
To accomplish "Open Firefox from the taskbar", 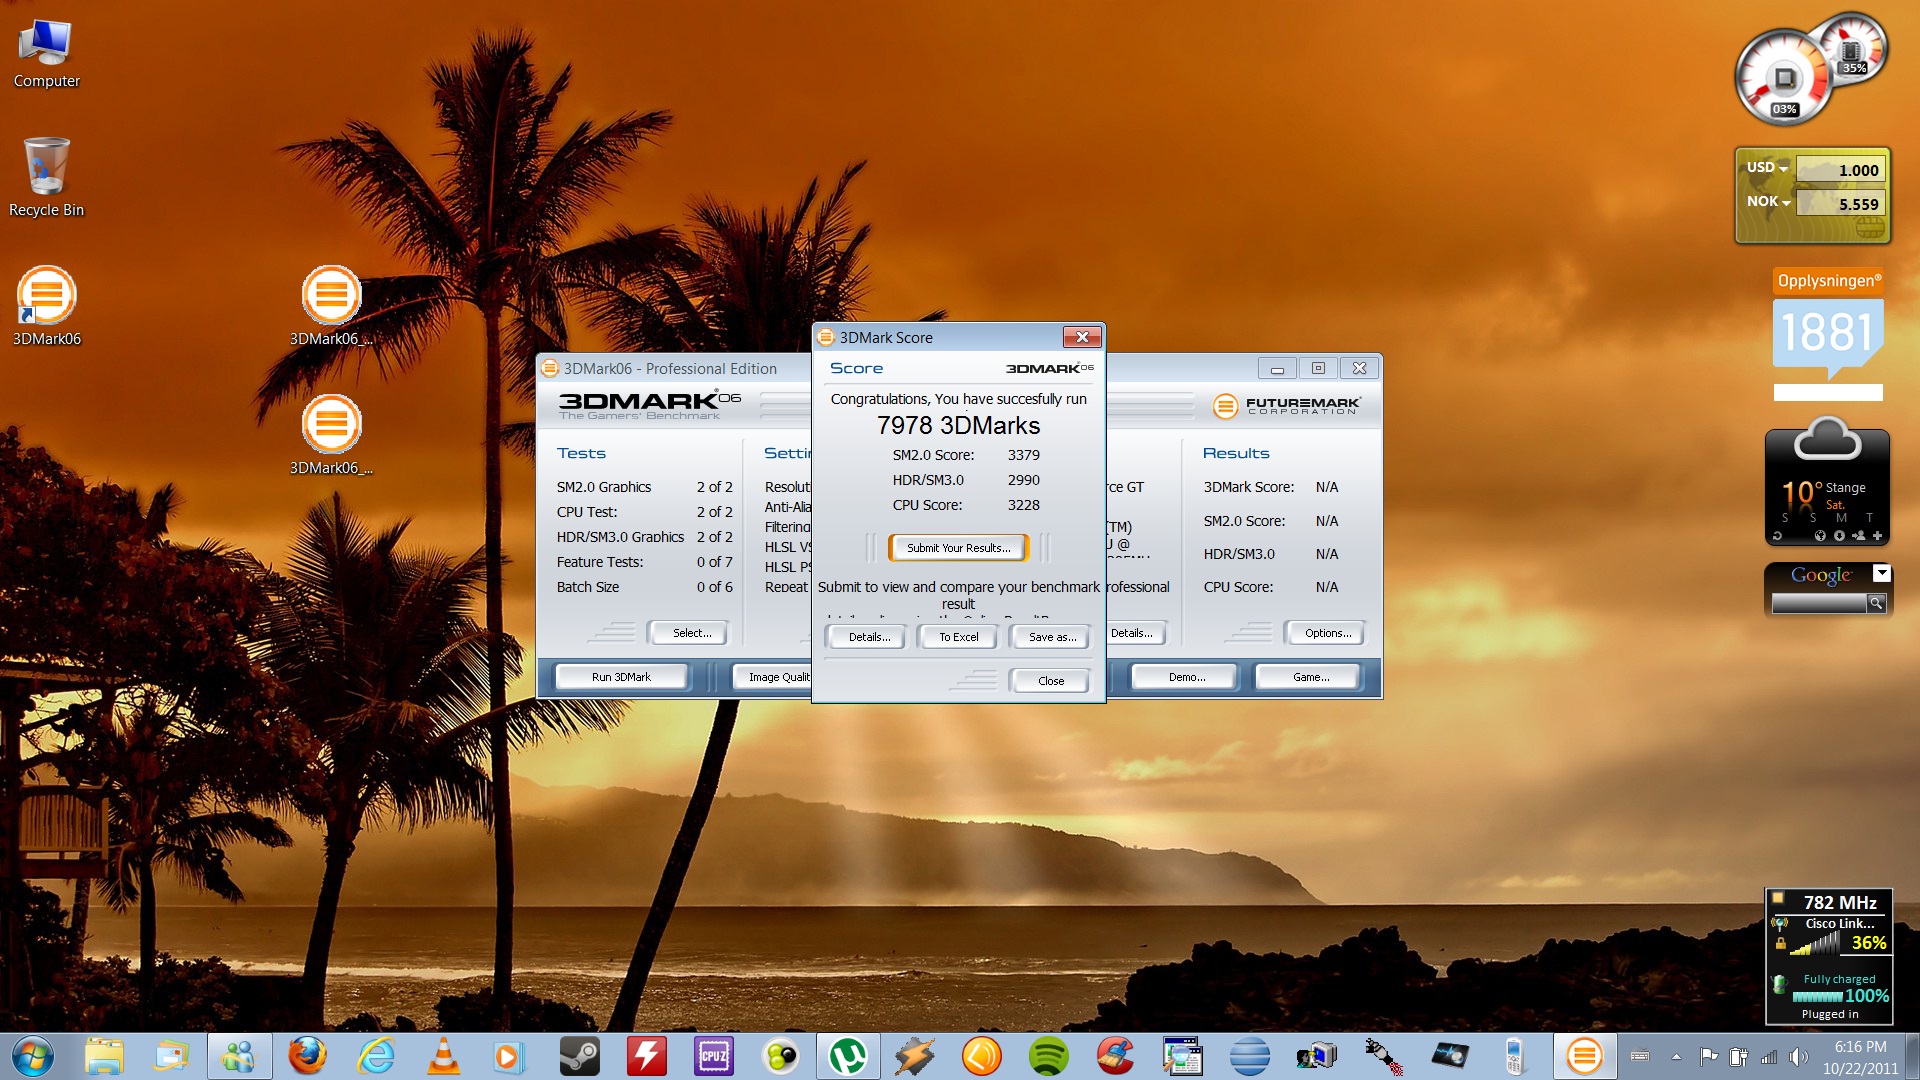I will click(x=307, y=1056).
